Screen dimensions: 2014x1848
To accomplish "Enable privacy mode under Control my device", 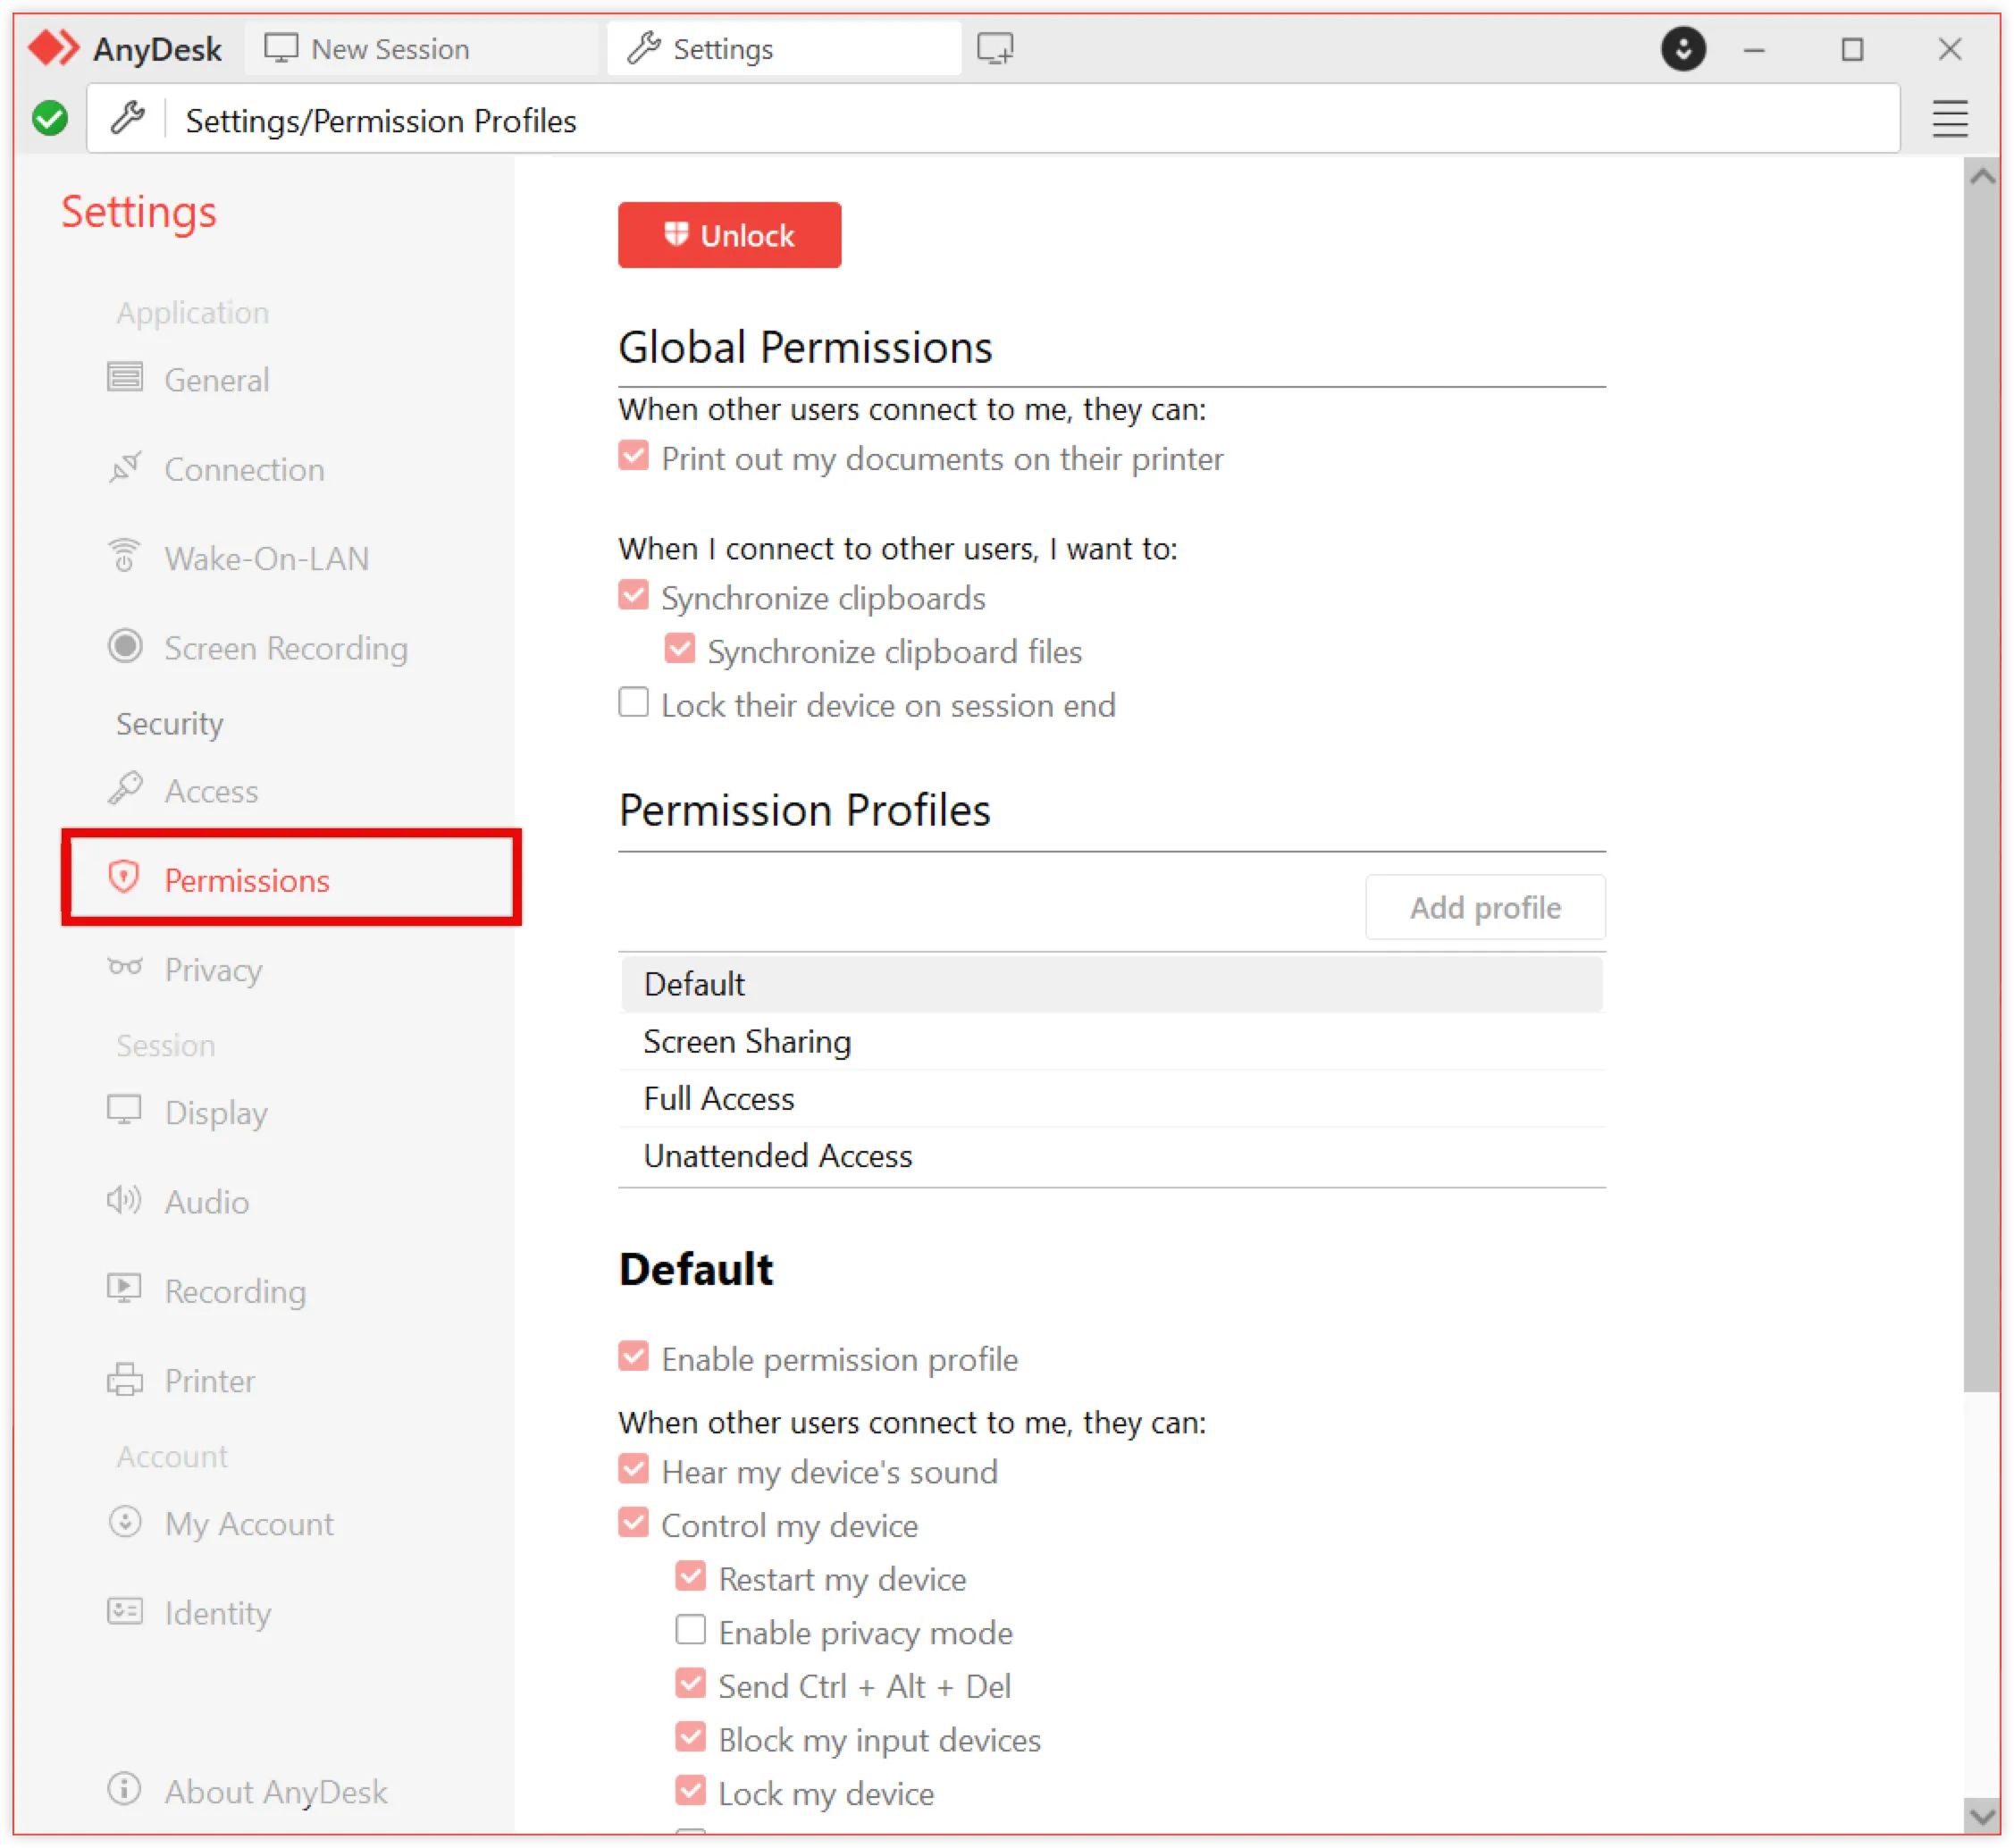I will pyautogui.click(x=690, y=1630).
